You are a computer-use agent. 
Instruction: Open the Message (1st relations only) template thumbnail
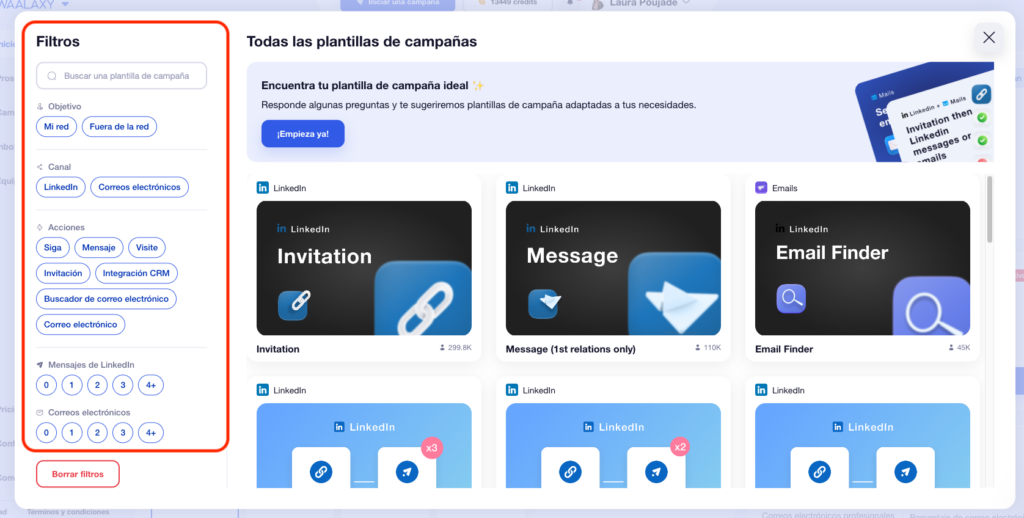click(613, 267)
